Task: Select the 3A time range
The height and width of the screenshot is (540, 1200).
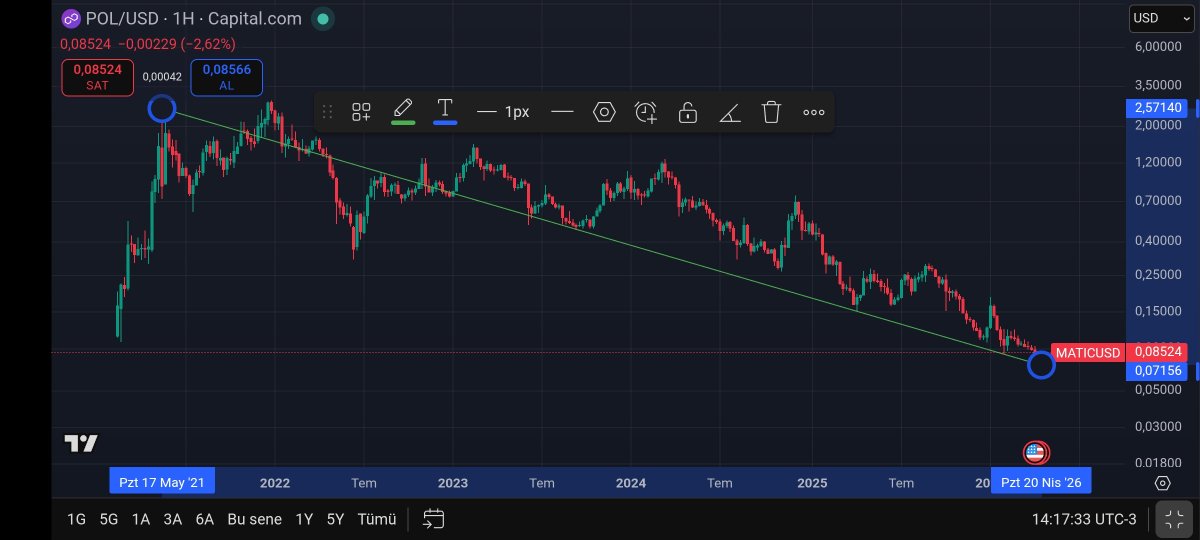Action: click(x=173, y=519)
